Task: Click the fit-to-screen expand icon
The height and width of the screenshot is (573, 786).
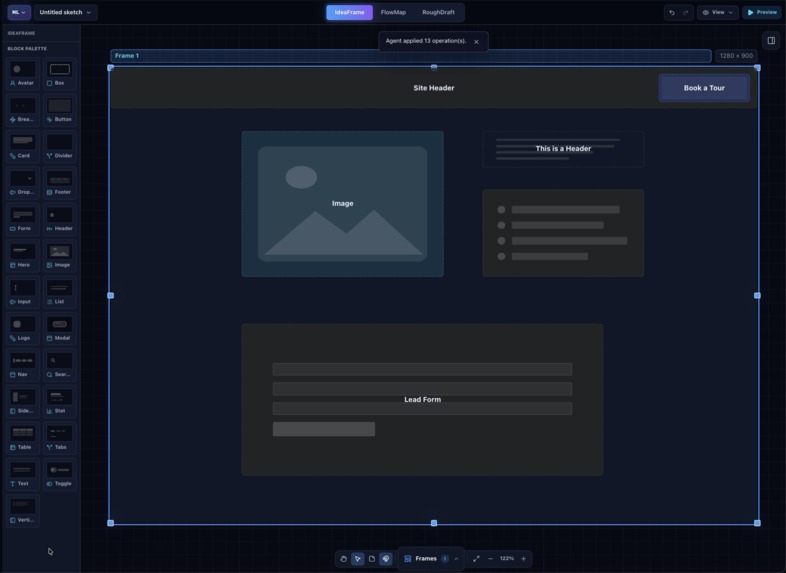Action: click(476, 558)
